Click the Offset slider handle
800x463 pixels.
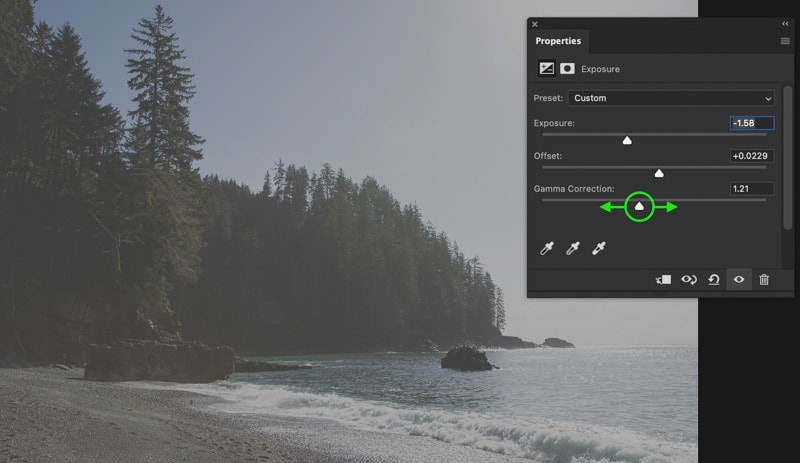point(659,174)
